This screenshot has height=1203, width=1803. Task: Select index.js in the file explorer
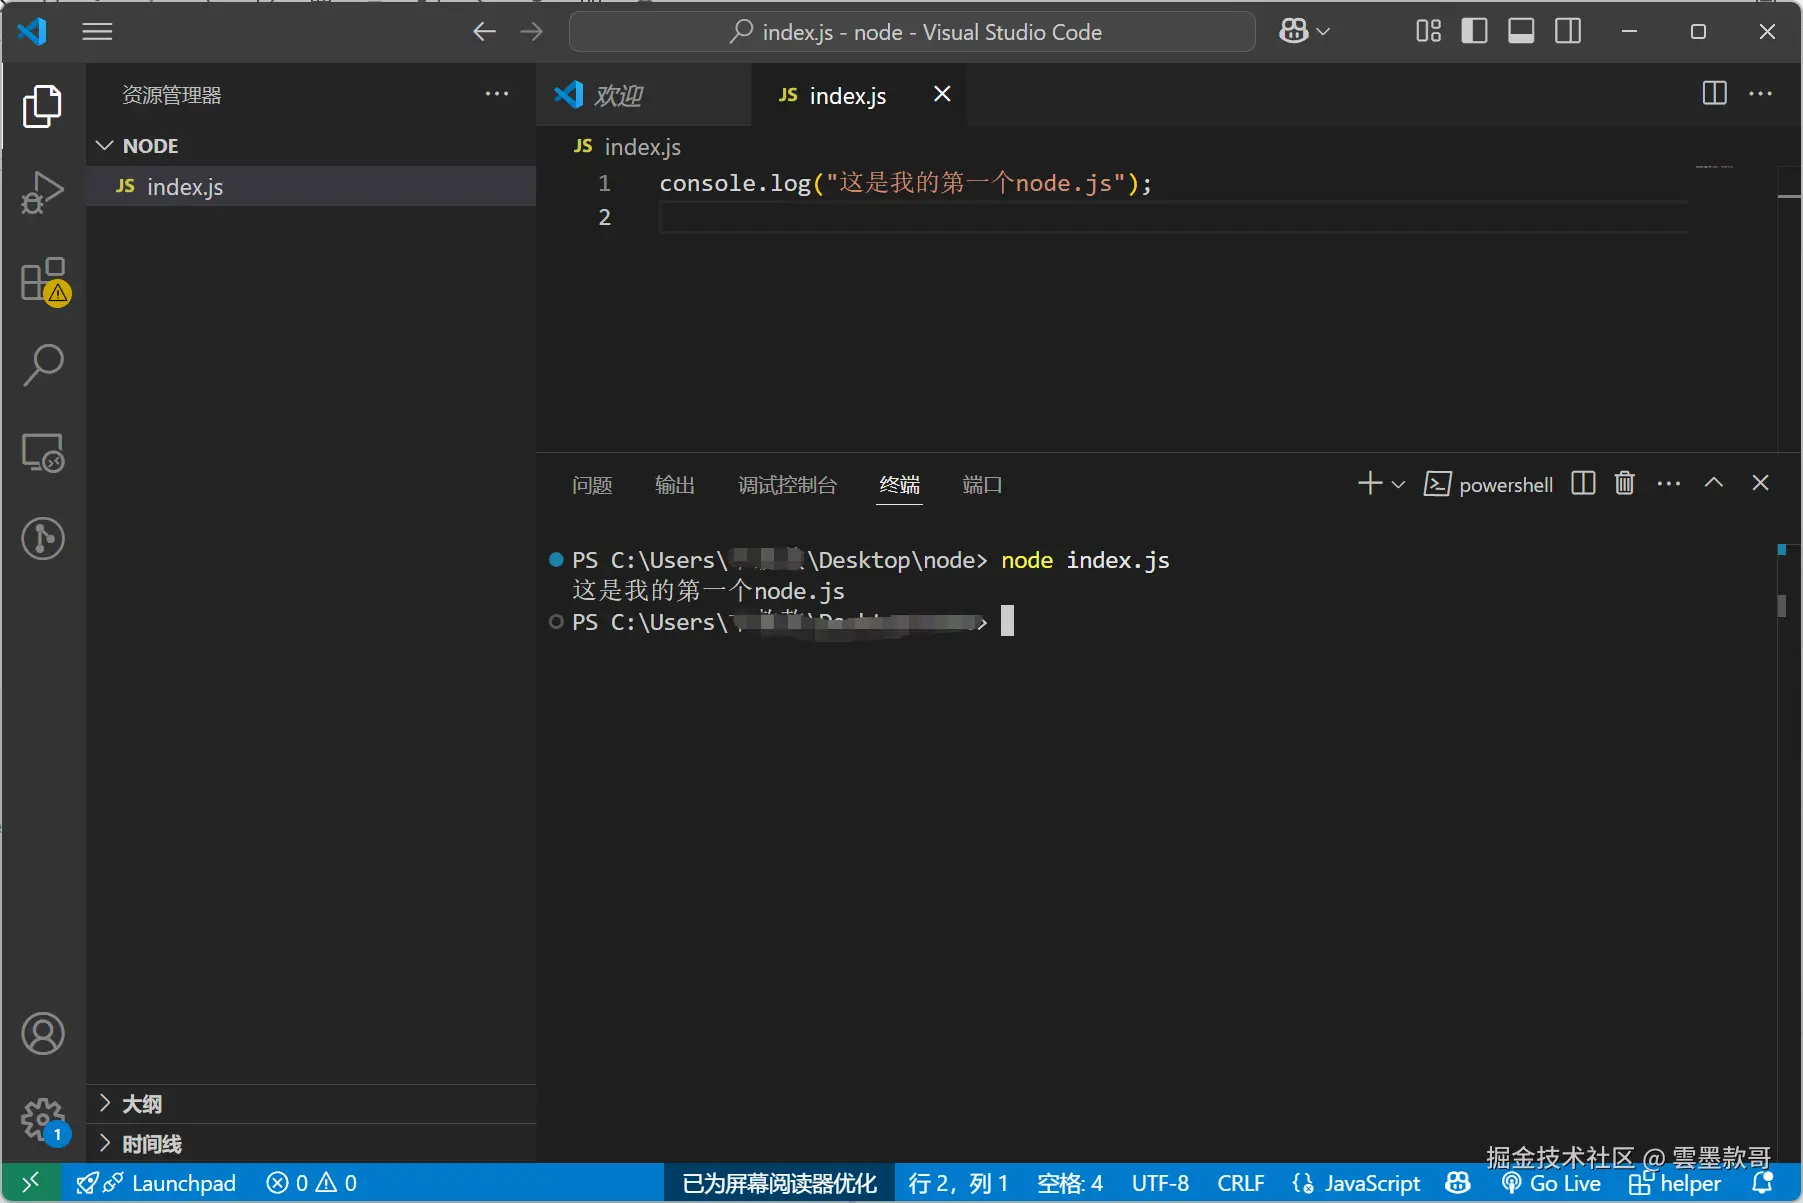[x=185, y=187]
